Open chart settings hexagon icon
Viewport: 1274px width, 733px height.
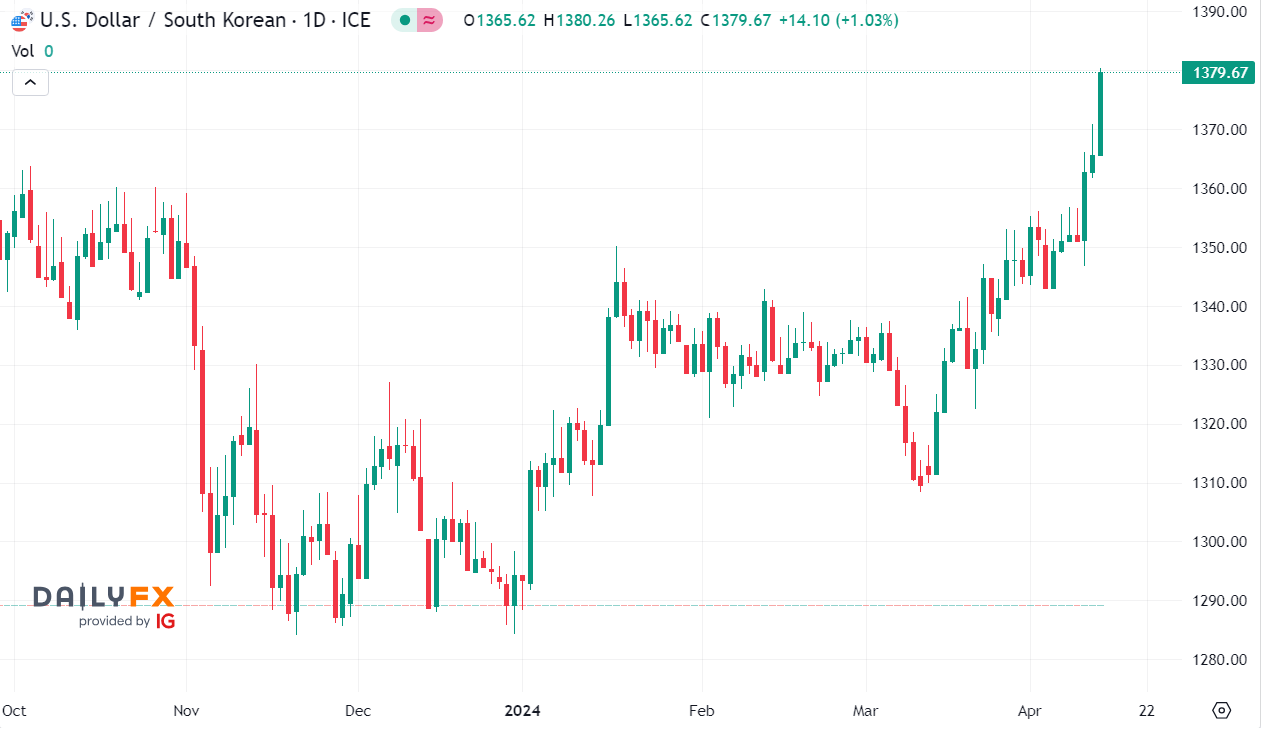click(x=1221, y=711)
